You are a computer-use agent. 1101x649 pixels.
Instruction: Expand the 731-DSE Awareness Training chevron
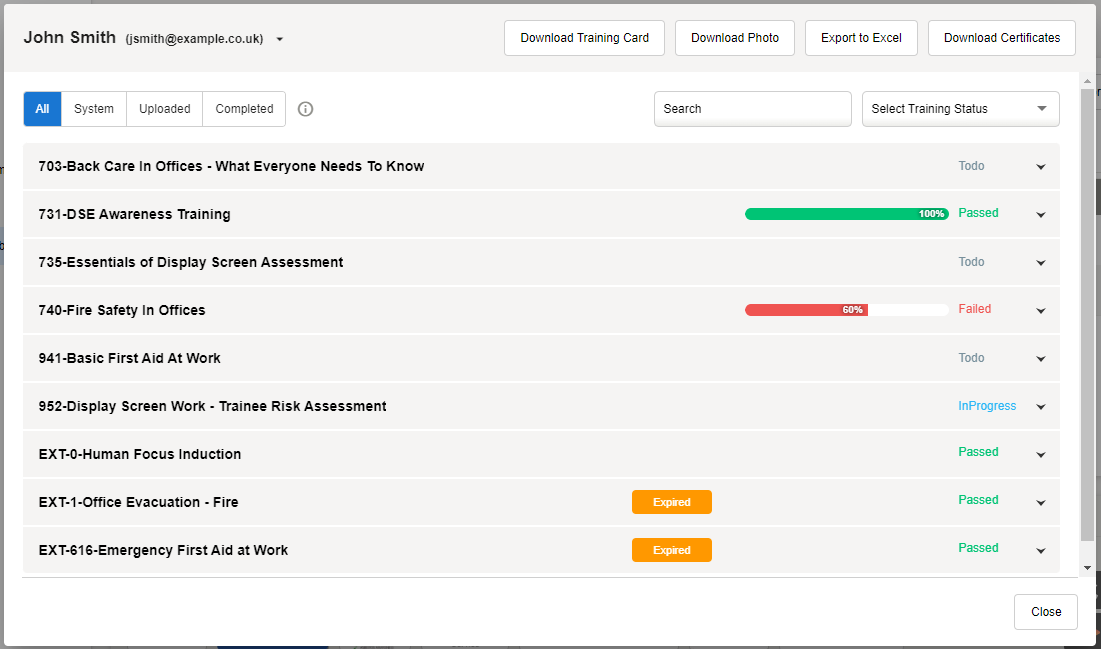pyautogui.click(x=1040, y=215)
